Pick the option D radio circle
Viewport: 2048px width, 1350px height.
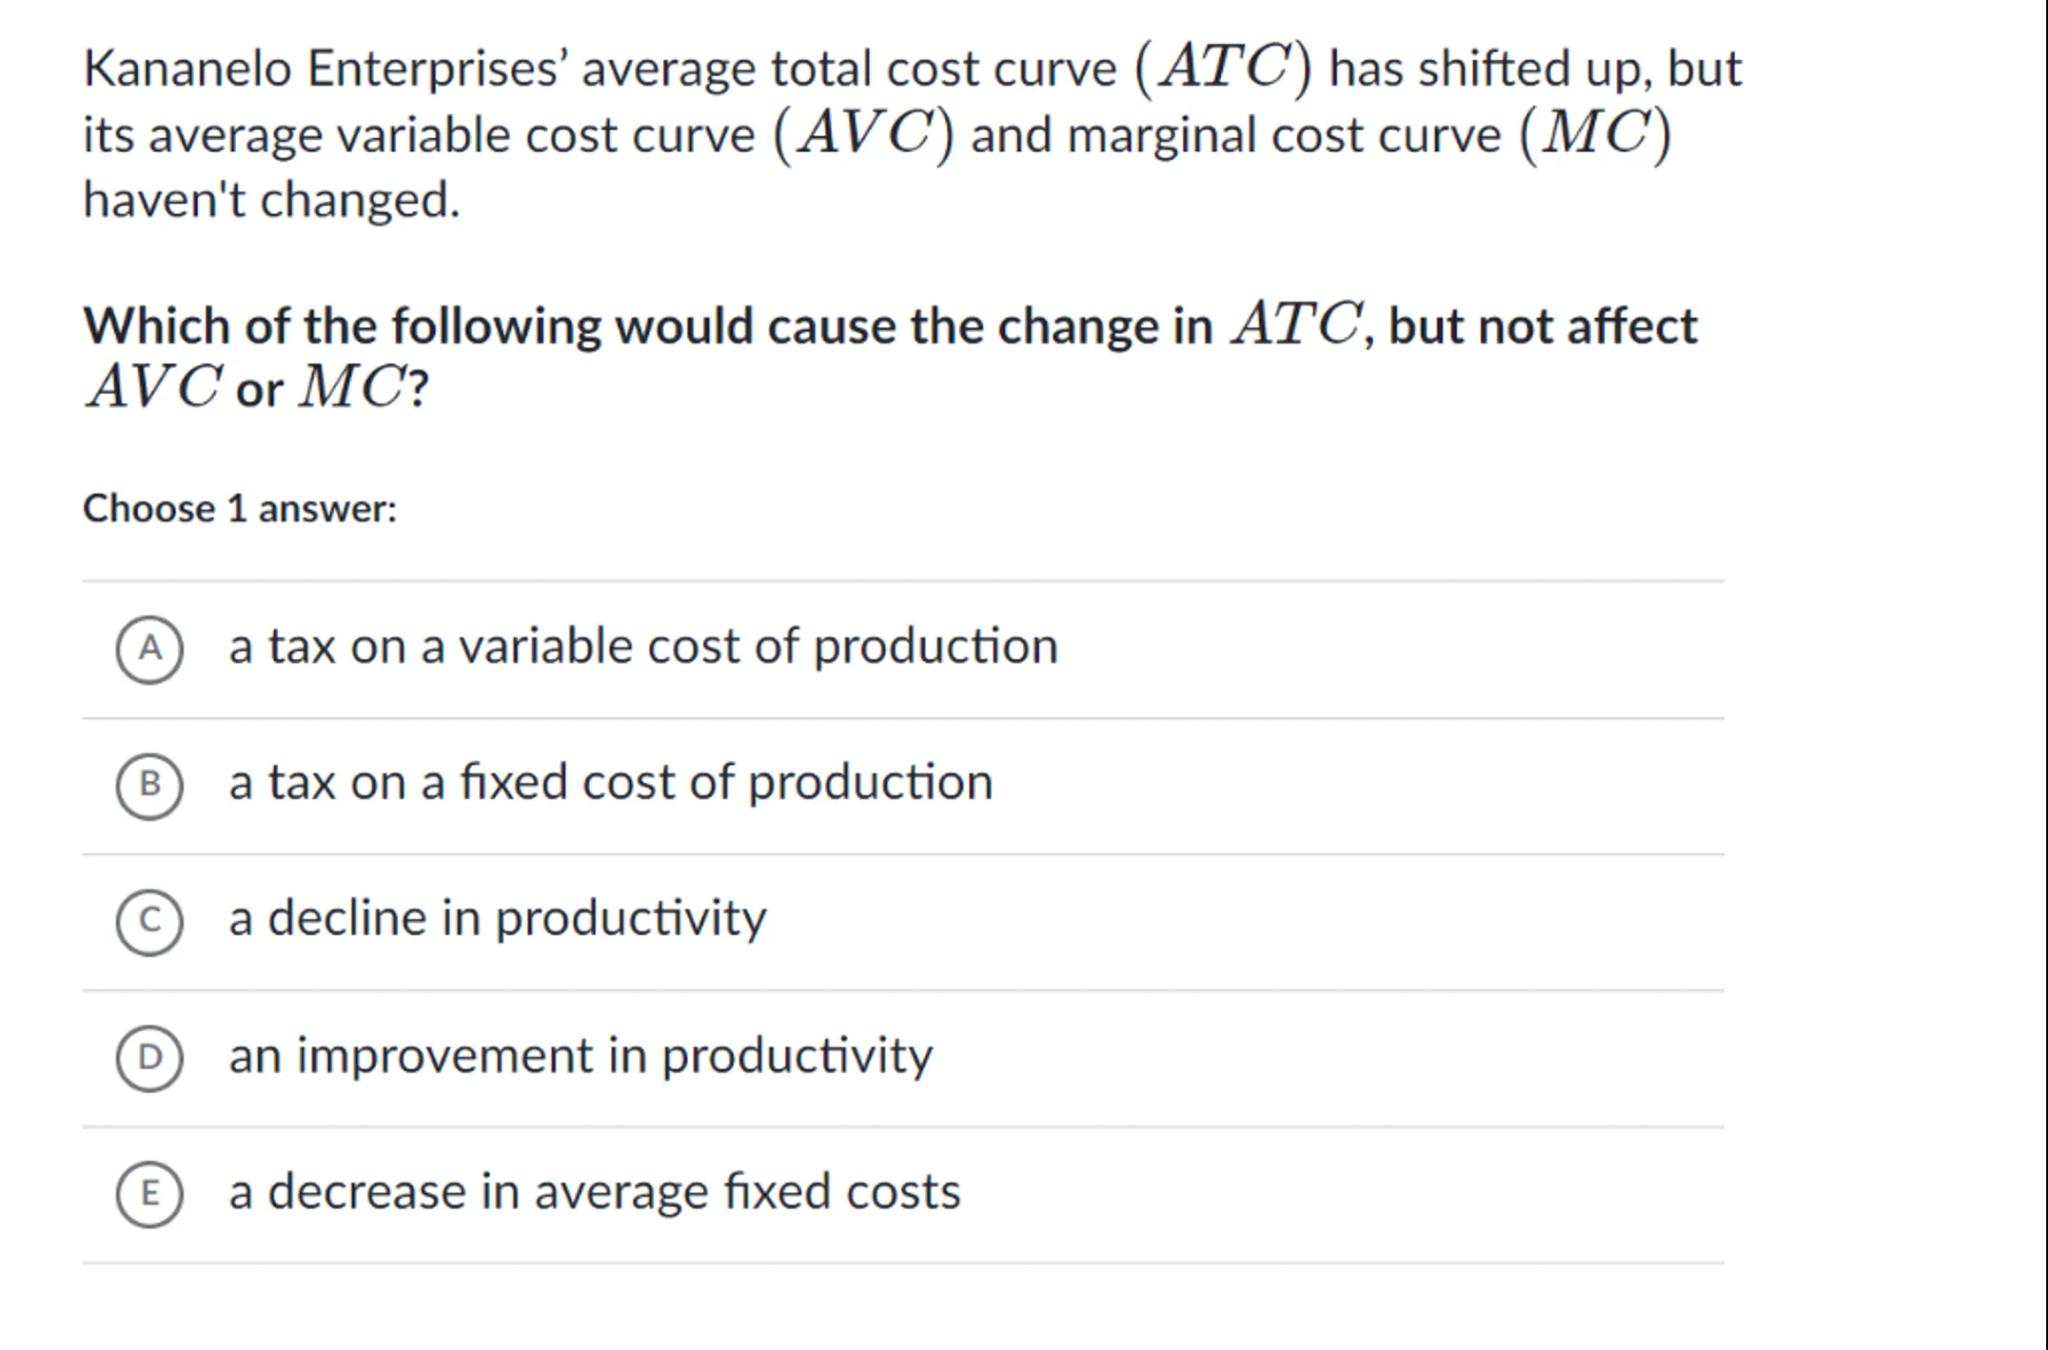(149, 1058)
